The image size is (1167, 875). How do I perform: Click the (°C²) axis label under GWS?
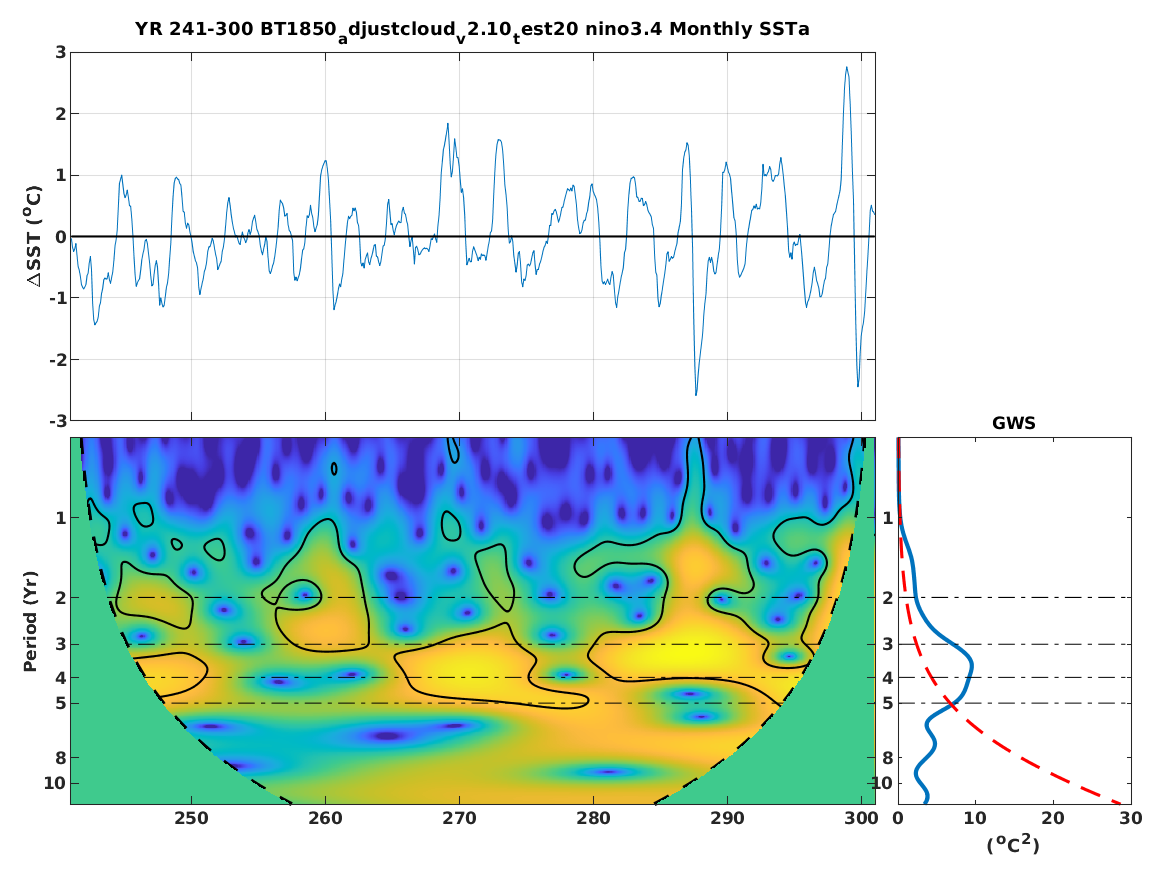point(1013,844)
